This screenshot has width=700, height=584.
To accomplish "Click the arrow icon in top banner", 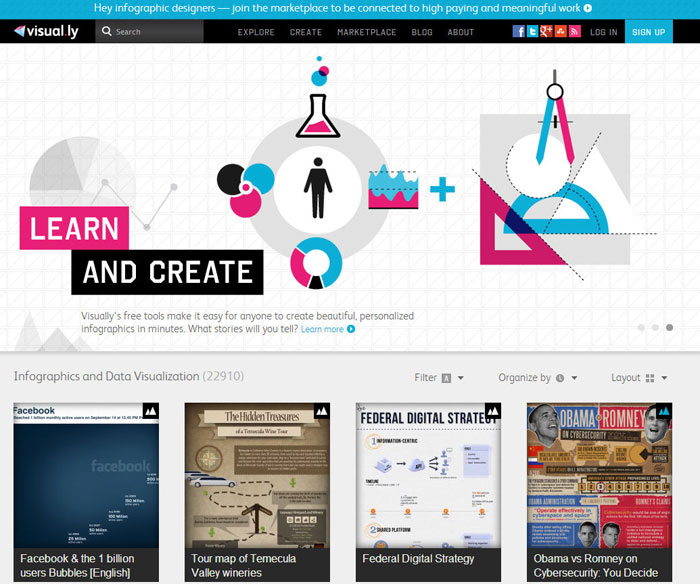I will (587, 8).
